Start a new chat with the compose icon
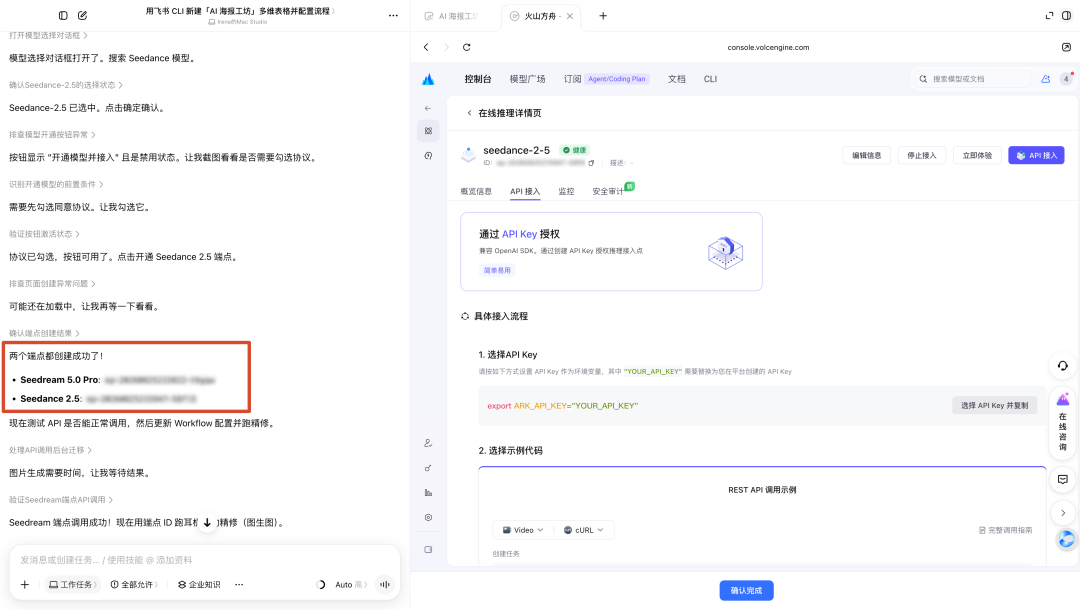This screenshot has height=610, width=1080. pyautogui.click(x=83, y=15)
